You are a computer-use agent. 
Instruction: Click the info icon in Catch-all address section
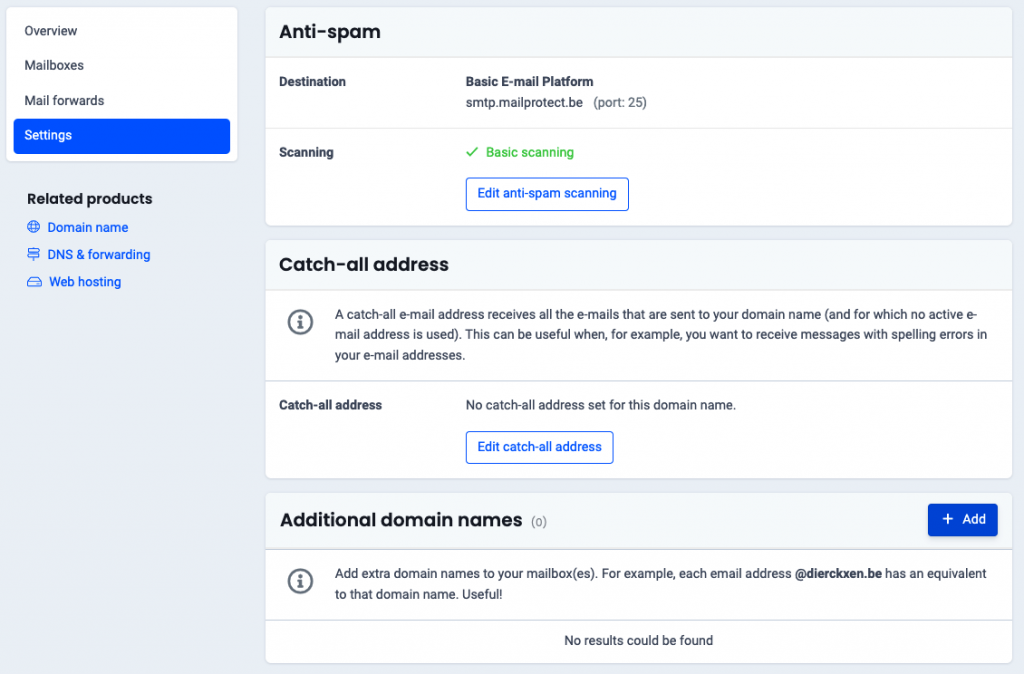(x=300, y=322)
